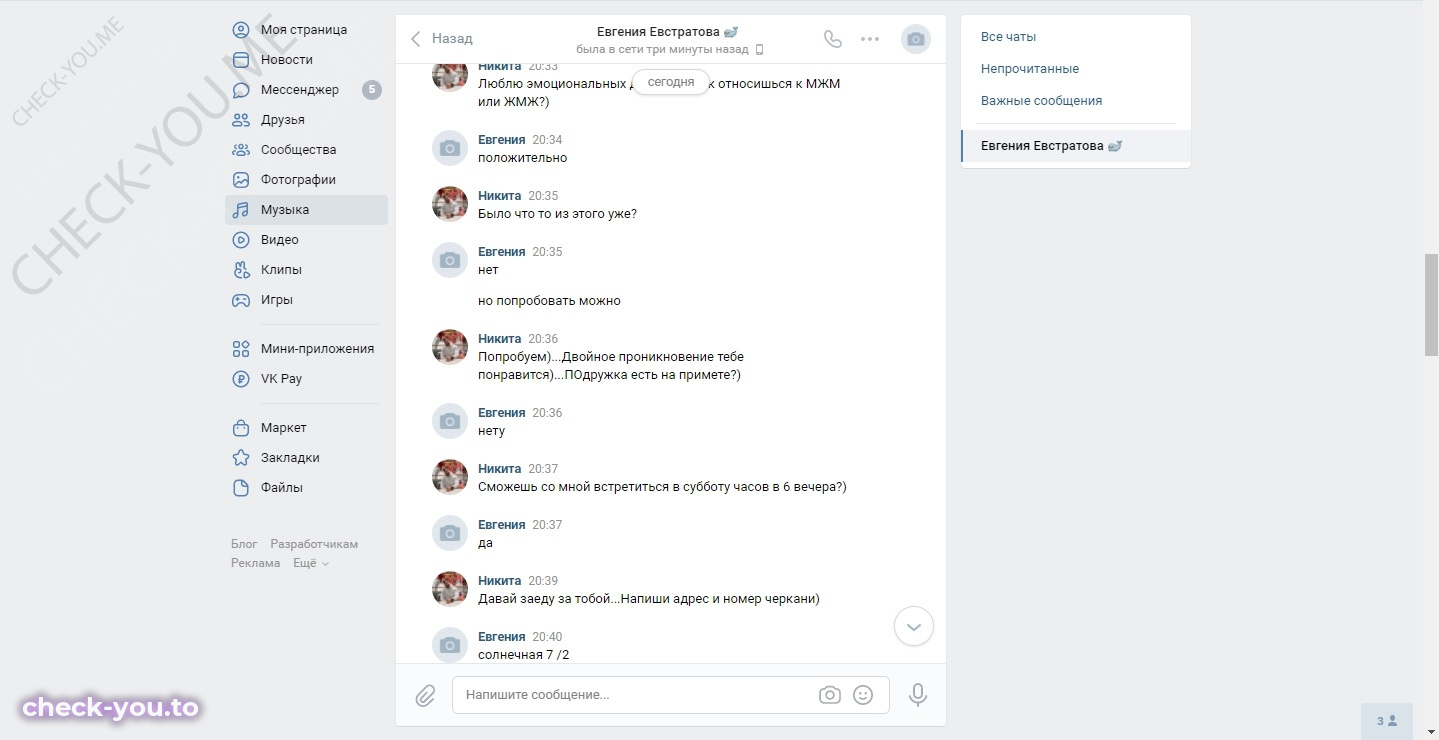Click Никита avatar at 20:39 message
This screenshot has width=1439, height=740.
pos(450,589)
